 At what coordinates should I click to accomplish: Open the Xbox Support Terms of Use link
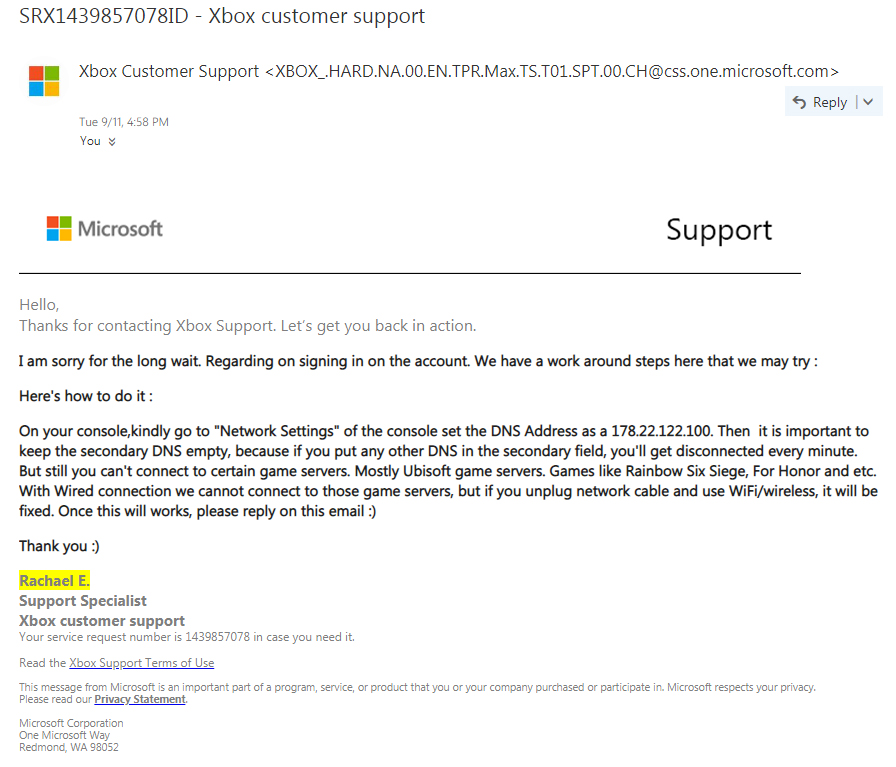click(x=141, y=663)
